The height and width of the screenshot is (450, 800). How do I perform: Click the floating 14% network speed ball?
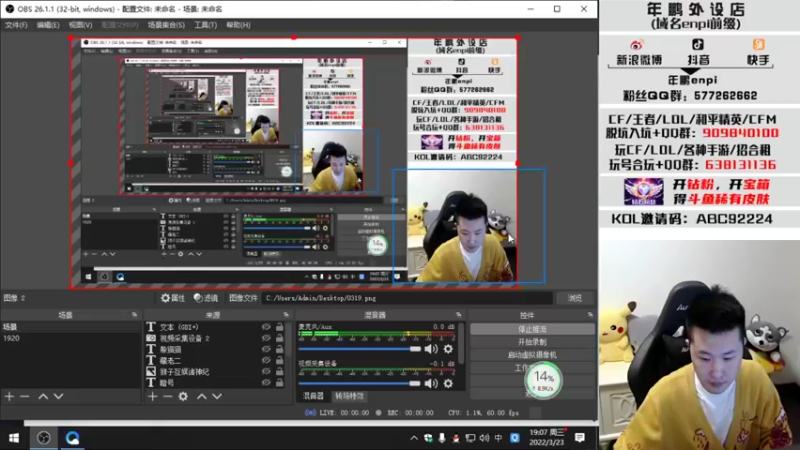pyautogui.click(x=543, y=380)
